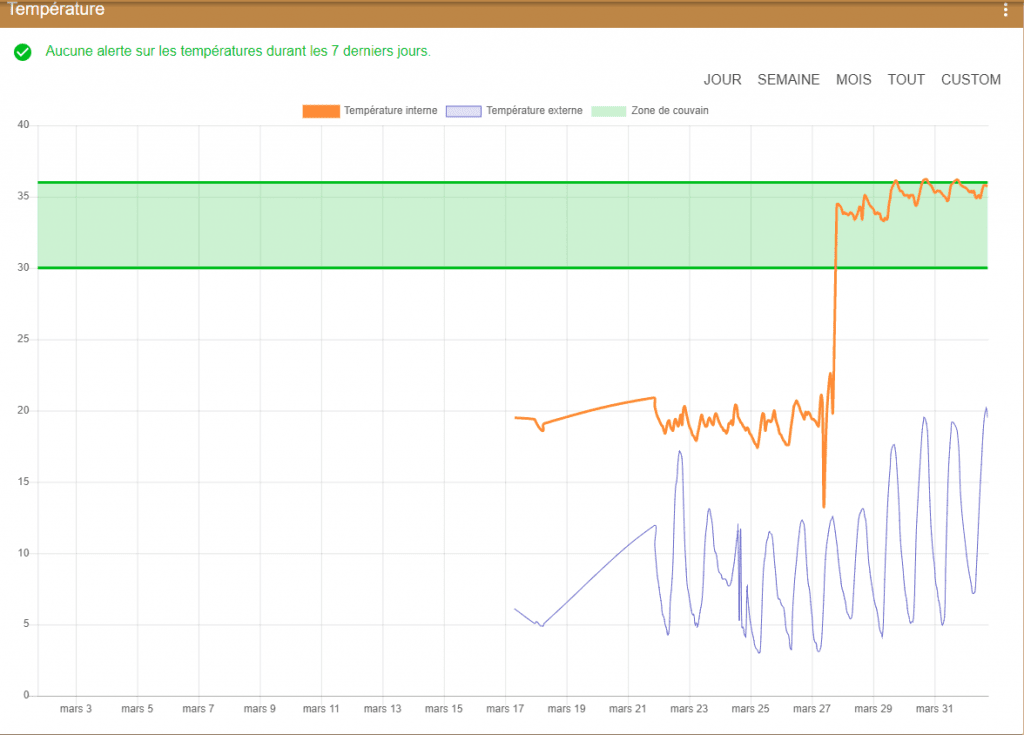The width and height of the screenshot is (1024, 735).
Task: Click the 'mars 31' axis label
Action: pyautogui.click(x=935, y=709)
